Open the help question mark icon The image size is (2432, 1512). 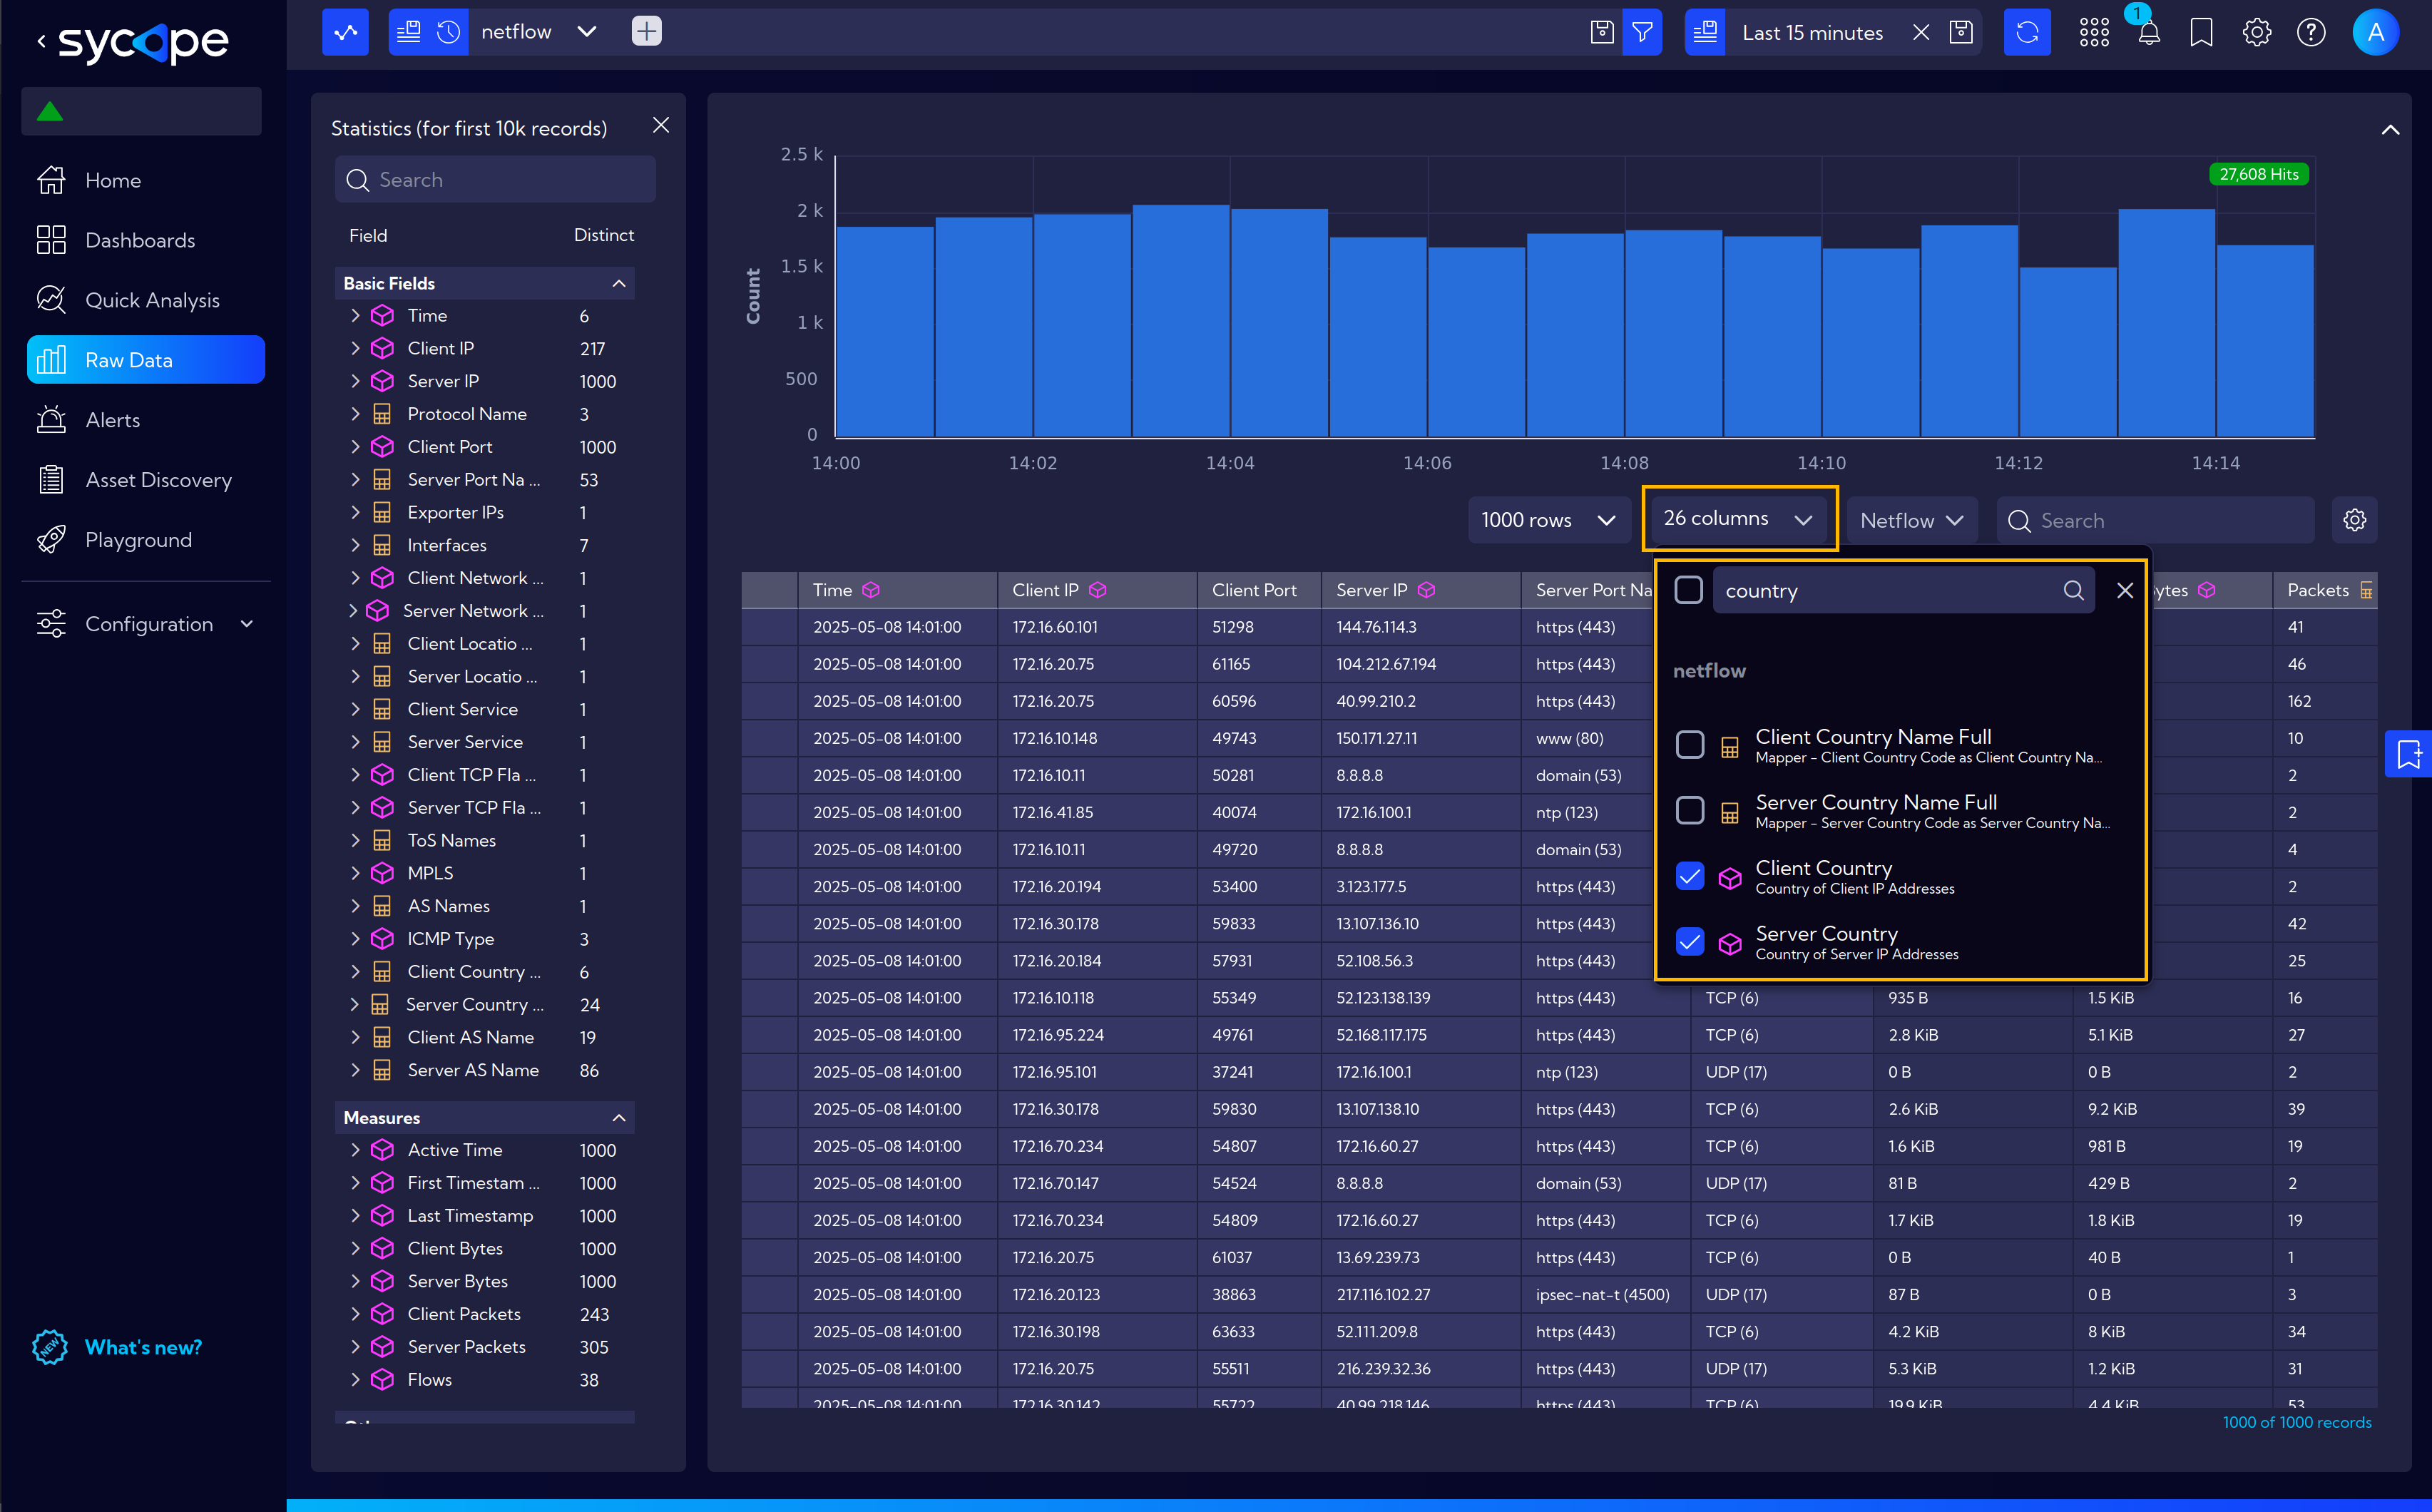pos(2311,32)
